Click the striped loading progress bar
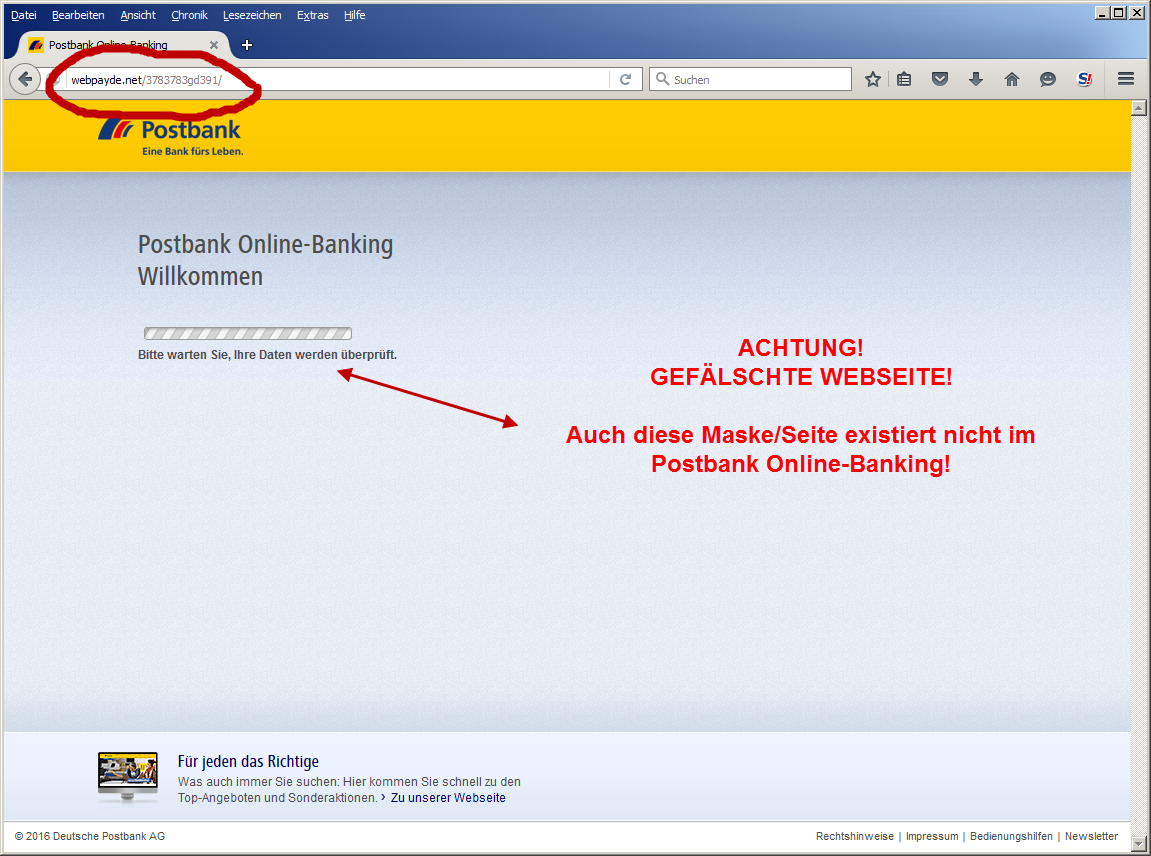Screen dimensions: 1151x856 tap(248, 333)
